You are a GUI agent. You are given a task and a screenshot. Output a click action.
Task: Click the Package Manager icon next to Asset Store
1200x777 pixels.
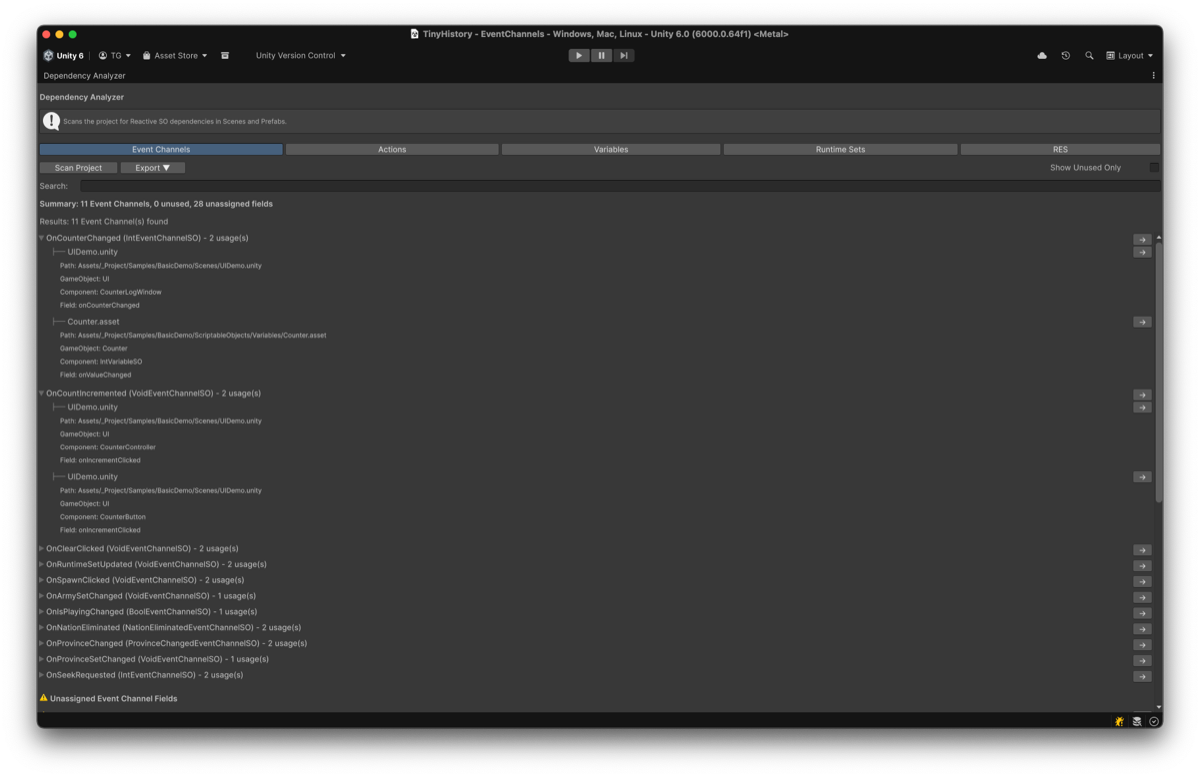(x=225, y=55)
